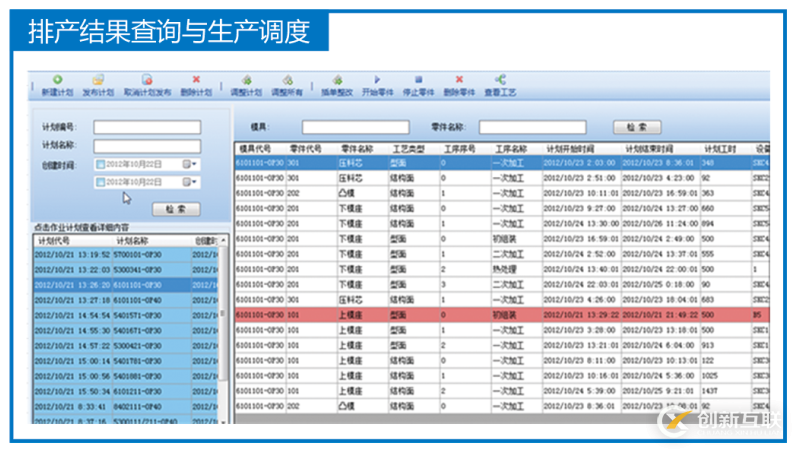Select plan row 6101211-OP30

point(126,391)
